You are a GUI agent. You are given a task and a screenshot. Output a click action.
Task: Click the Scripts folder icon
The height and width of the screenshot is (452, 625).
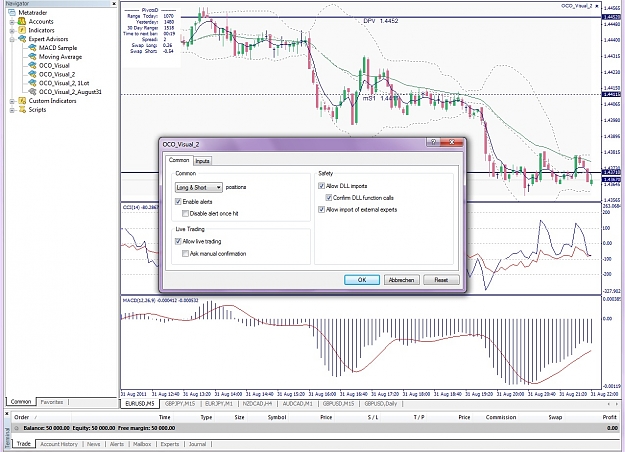pos(22,110)
